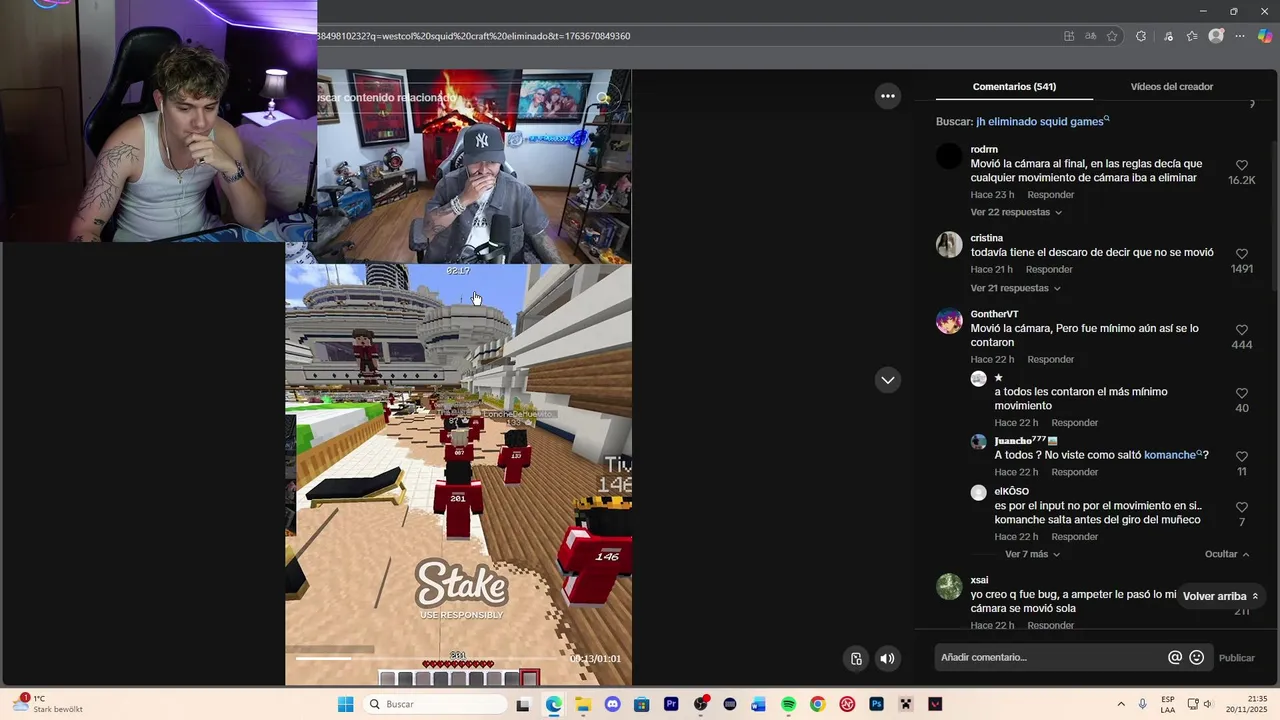Switch to the Comentarios (541) tab
Viewport: 1280px width, 720px height.
click(x=1014, y=87)
